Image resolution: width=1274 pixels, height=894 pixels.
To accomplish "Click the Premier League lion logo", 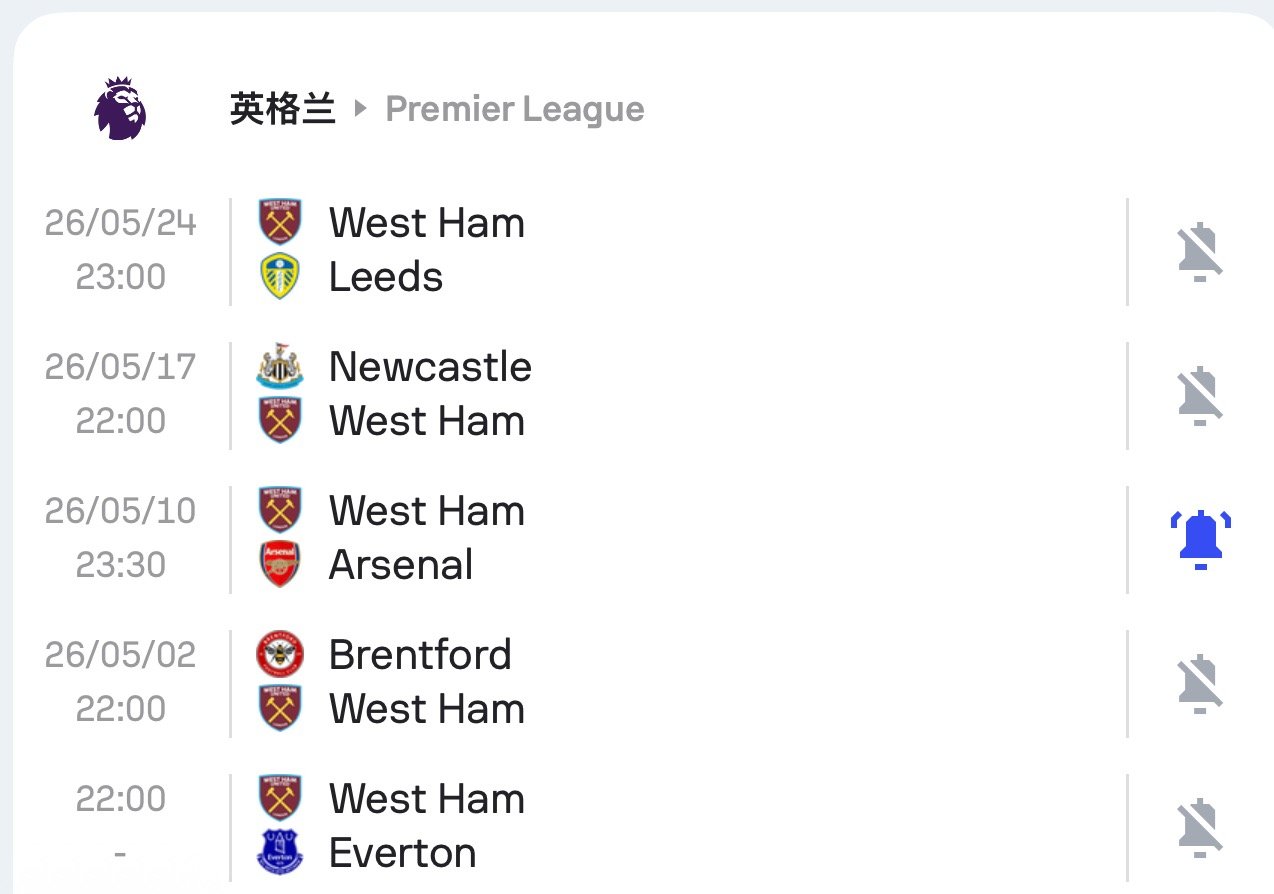I will pos(120,109).
